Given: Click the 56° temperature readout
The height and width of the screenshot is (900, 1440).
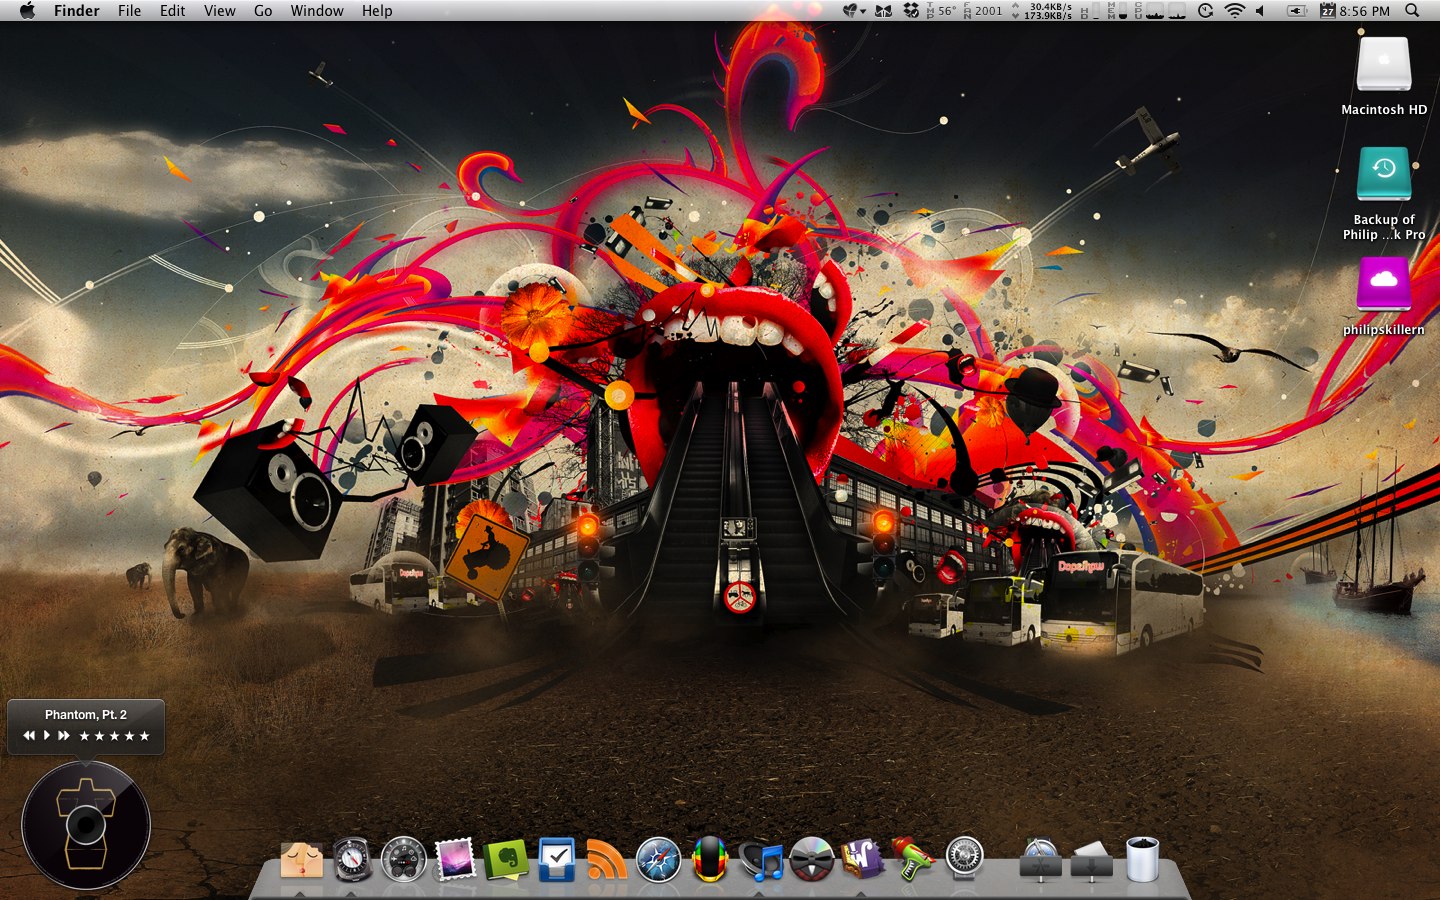Looking at the screenshot, I should 940,11.
